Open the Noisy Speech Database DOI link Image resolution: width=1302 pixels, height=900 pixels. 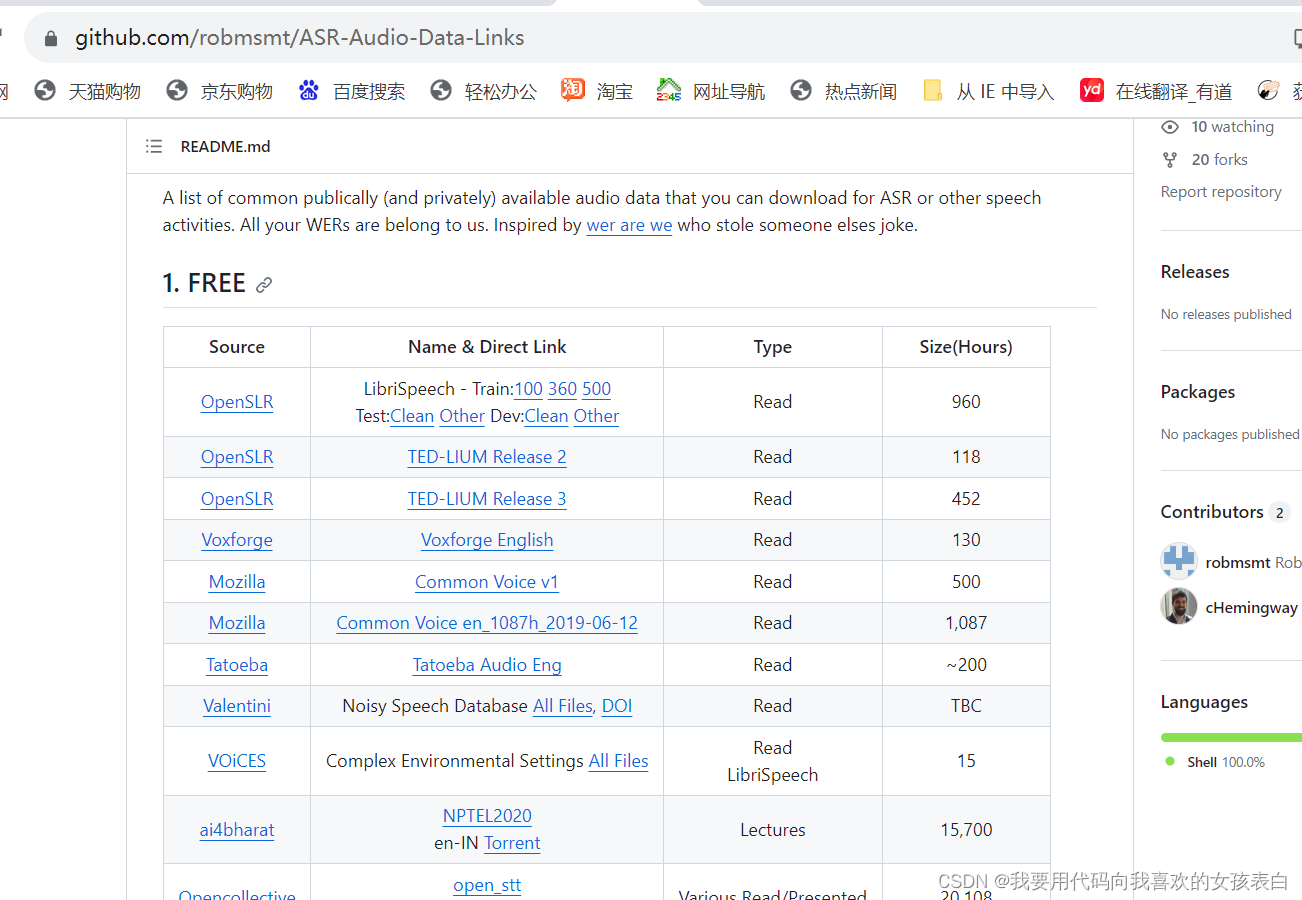coord(617,706)
